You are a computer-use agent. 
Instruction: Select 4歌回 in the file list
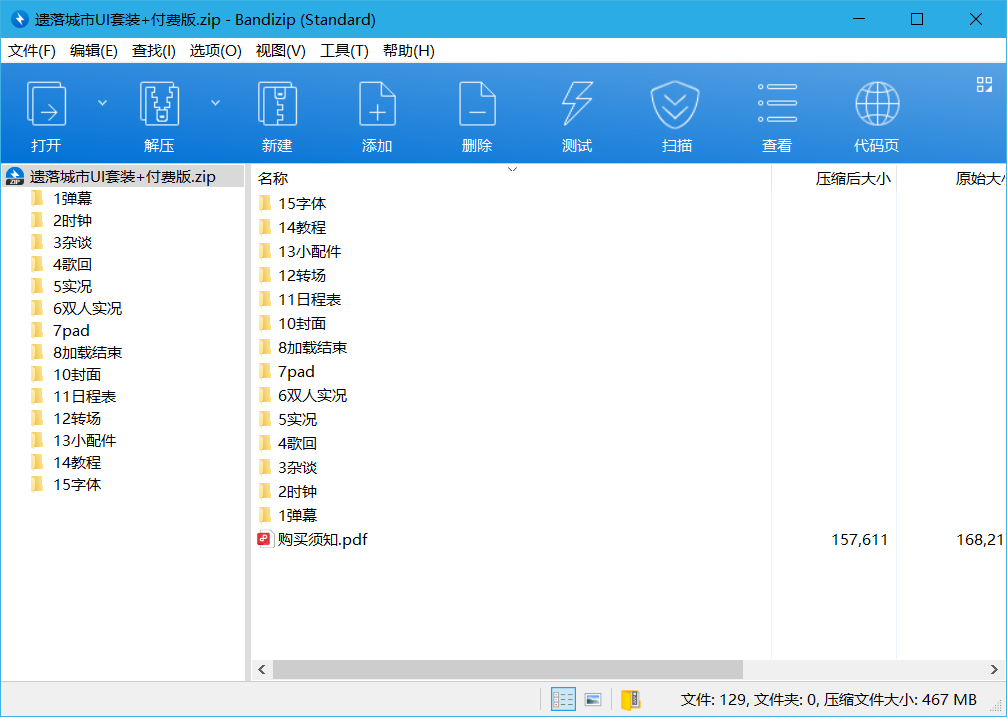click(x=297, y=443)
